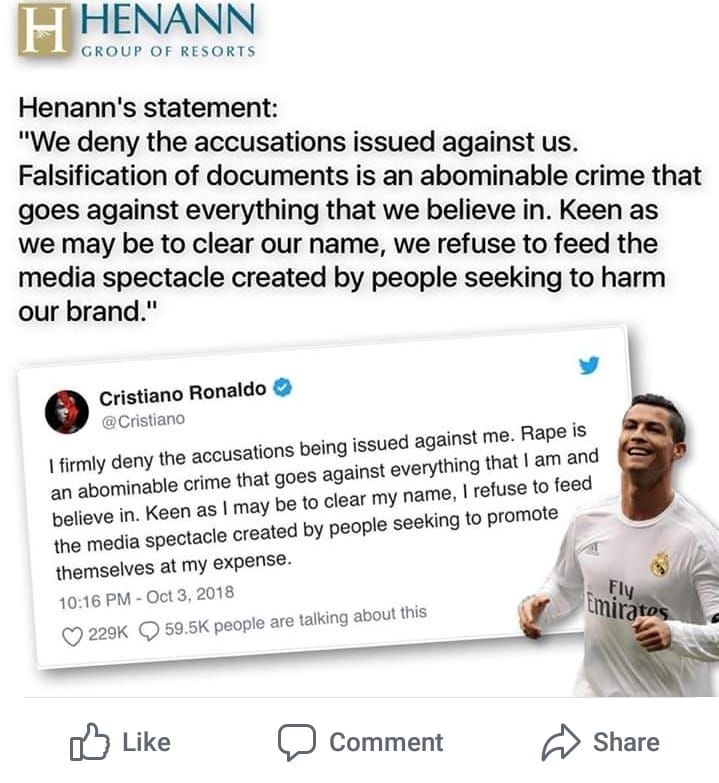The width and height of the screenshot is (719, 783).
Task: Click the Henann's statement post text
Action: point(360,209)
